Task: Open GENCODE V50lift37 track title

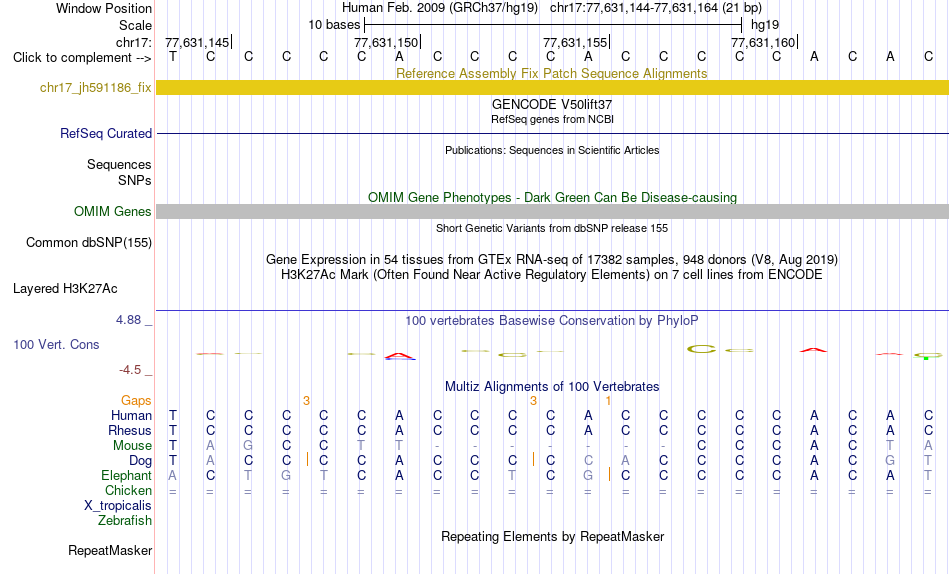Action: tap(552, 104)
